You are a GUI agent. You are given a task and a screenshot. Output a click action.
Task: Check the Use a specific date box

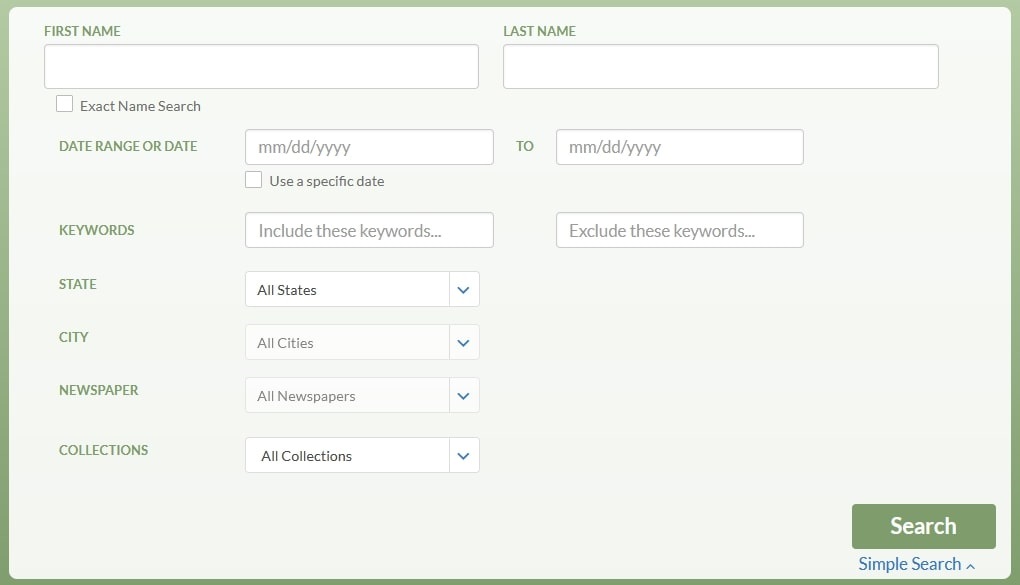(254, 180)
